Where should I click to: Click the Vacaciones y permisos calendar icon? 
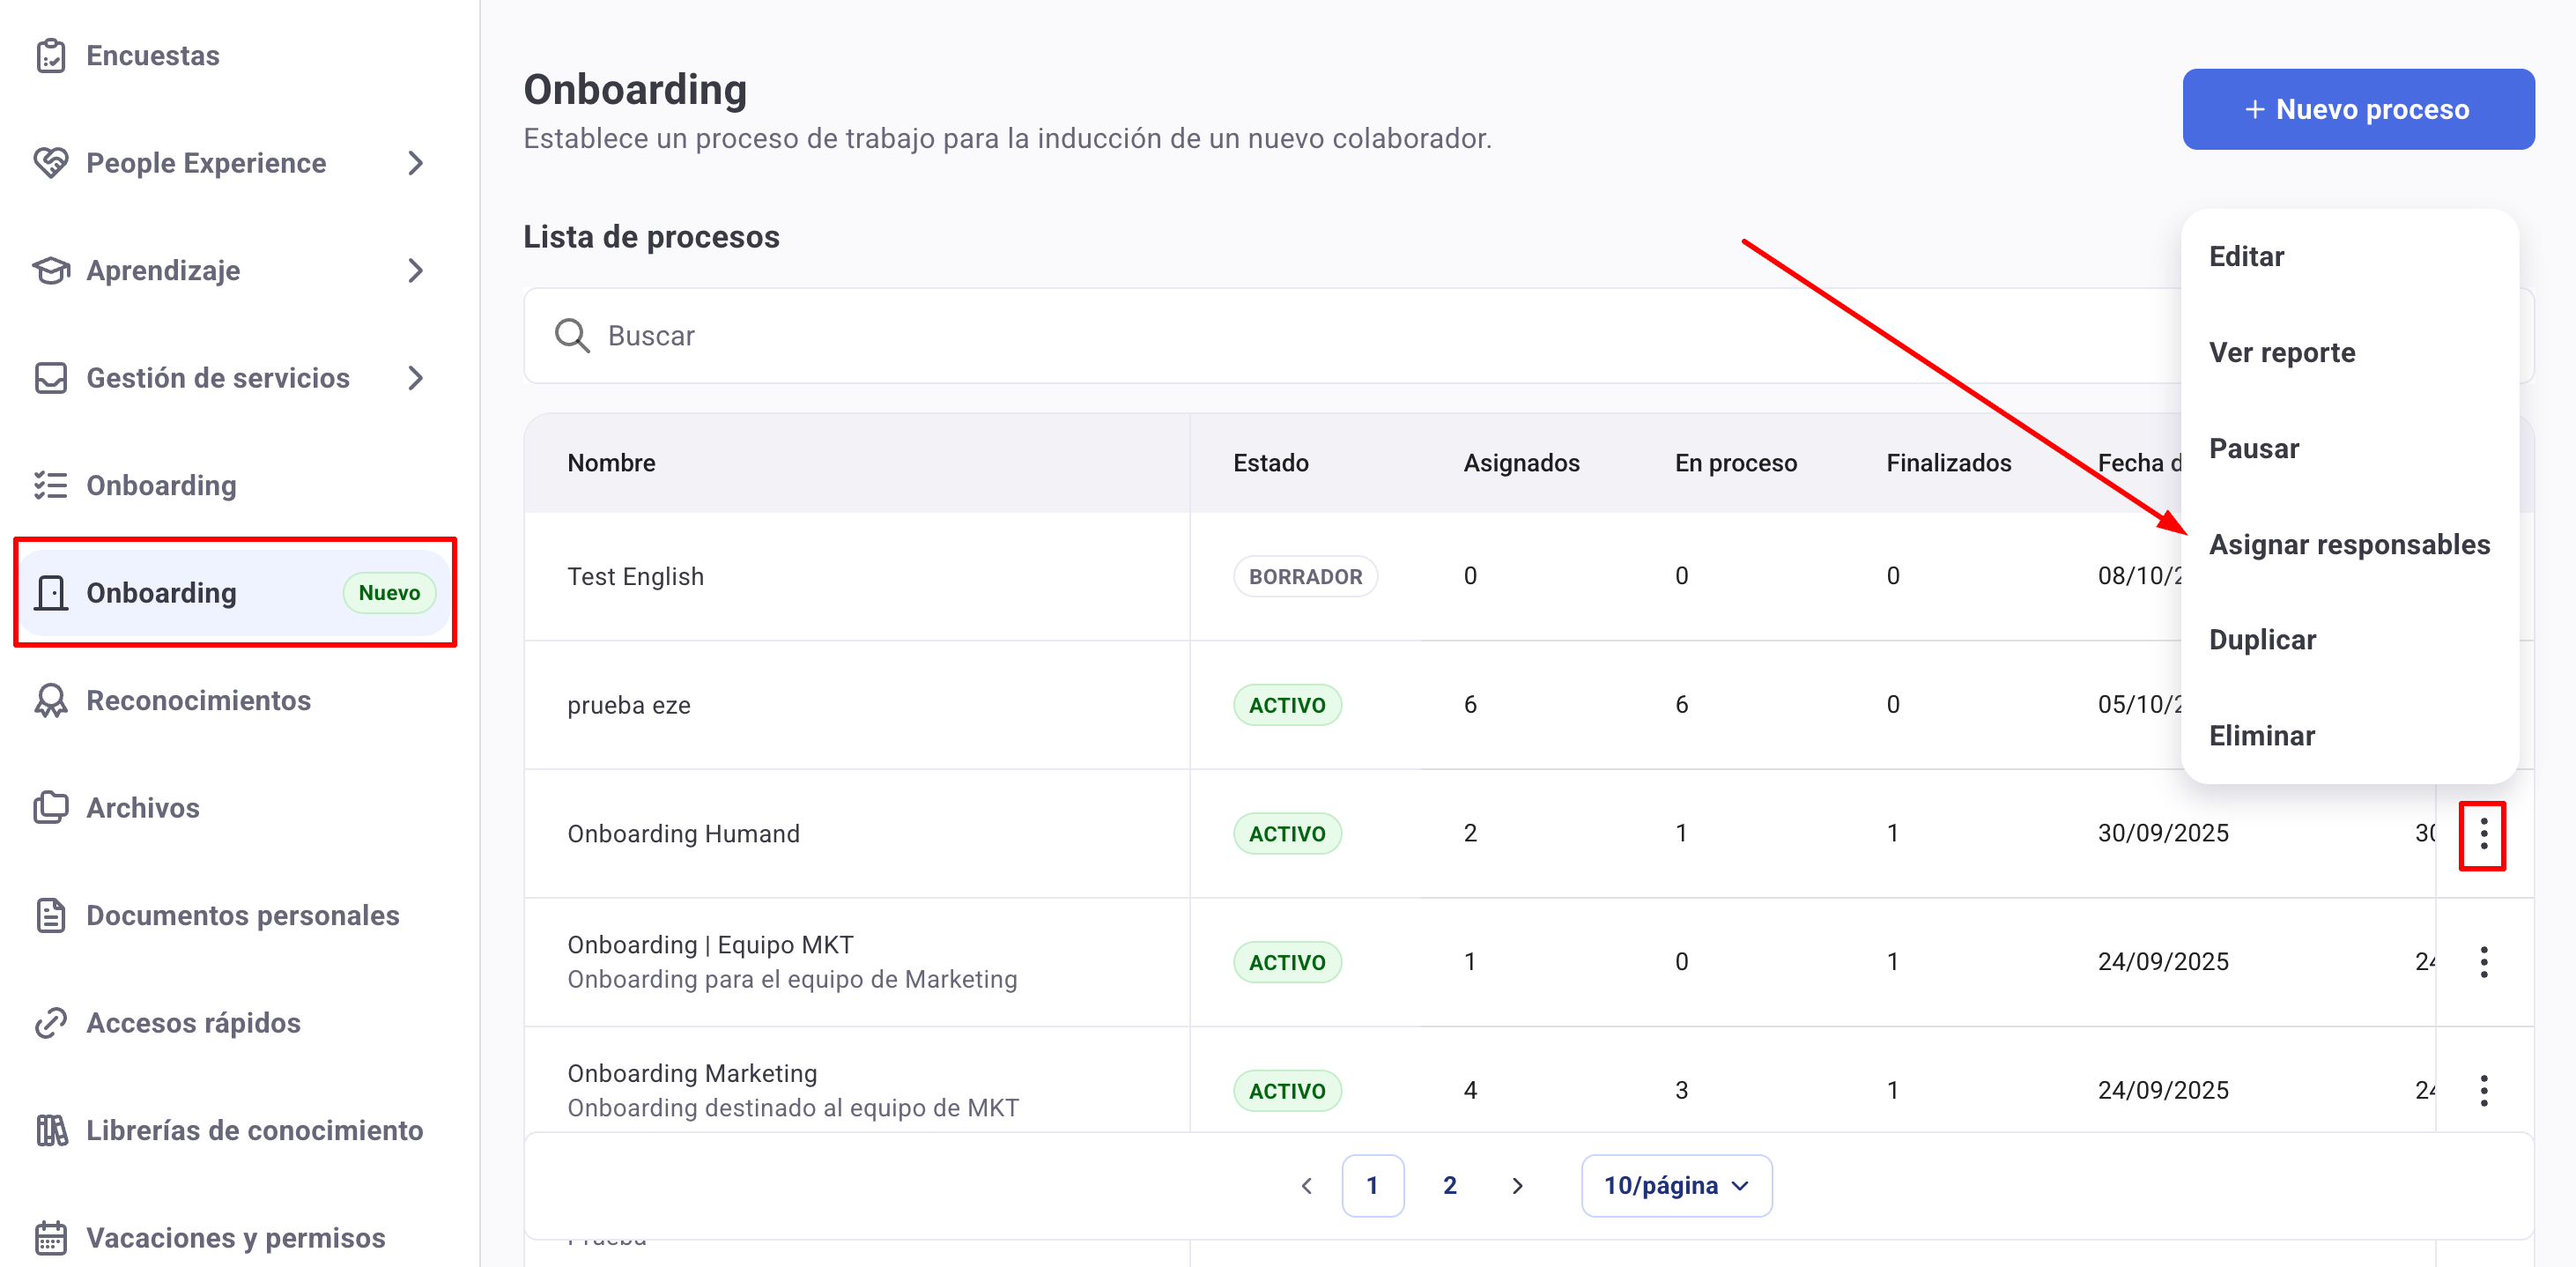50,1238
